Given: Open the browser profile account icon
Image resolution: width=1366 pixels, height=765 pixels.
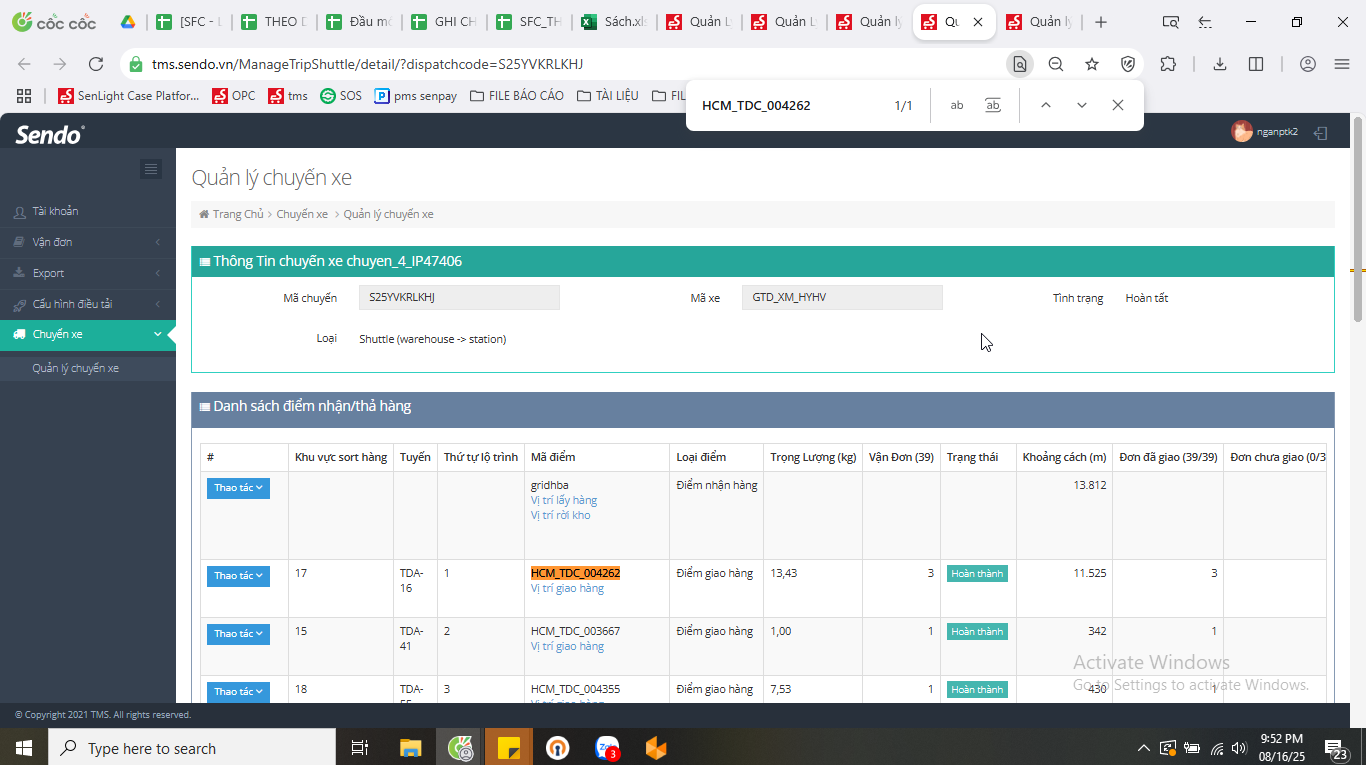Looking at the screenshot, I should [x=1308, y=64].
